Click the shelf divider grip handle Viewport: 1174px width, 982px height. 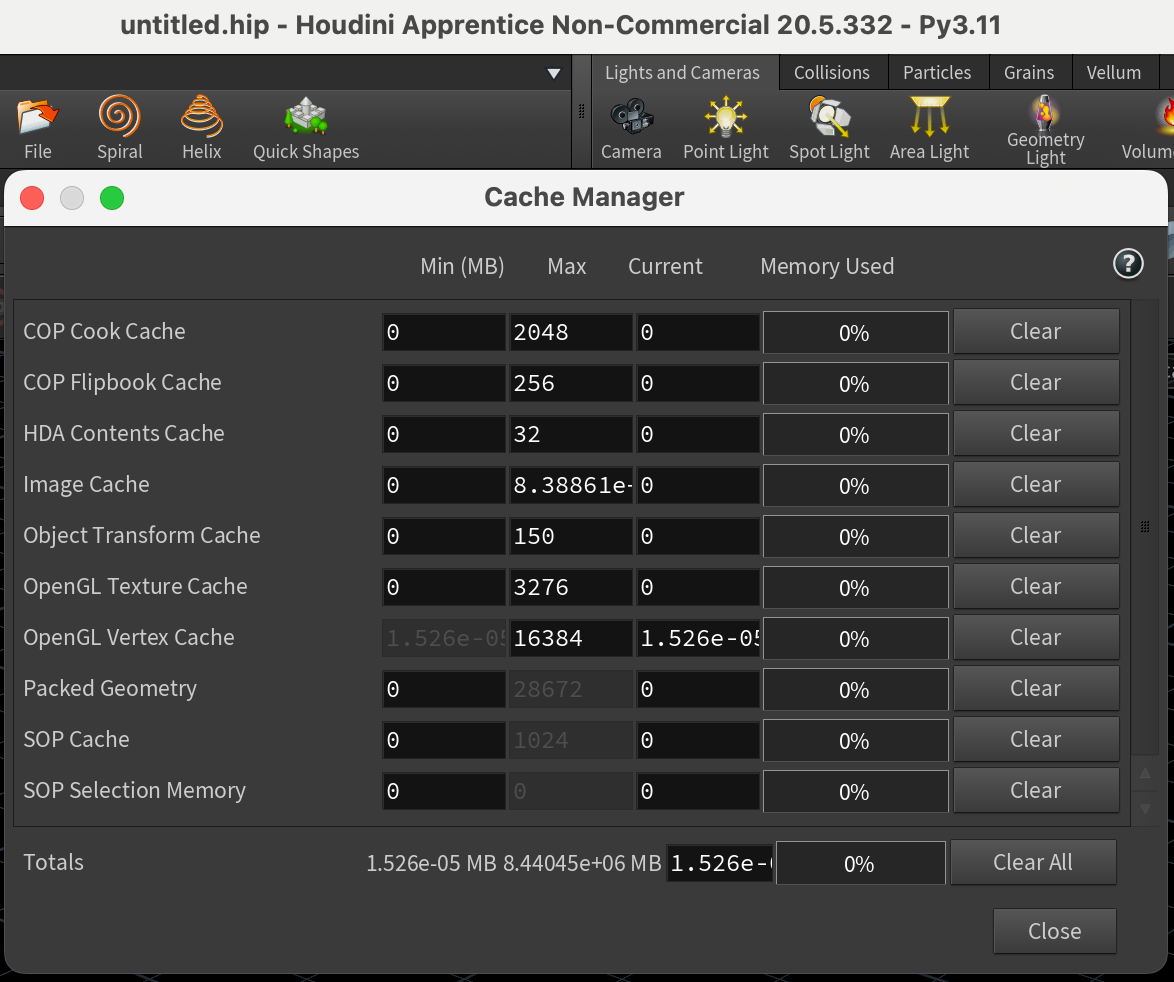coord(581,112)
